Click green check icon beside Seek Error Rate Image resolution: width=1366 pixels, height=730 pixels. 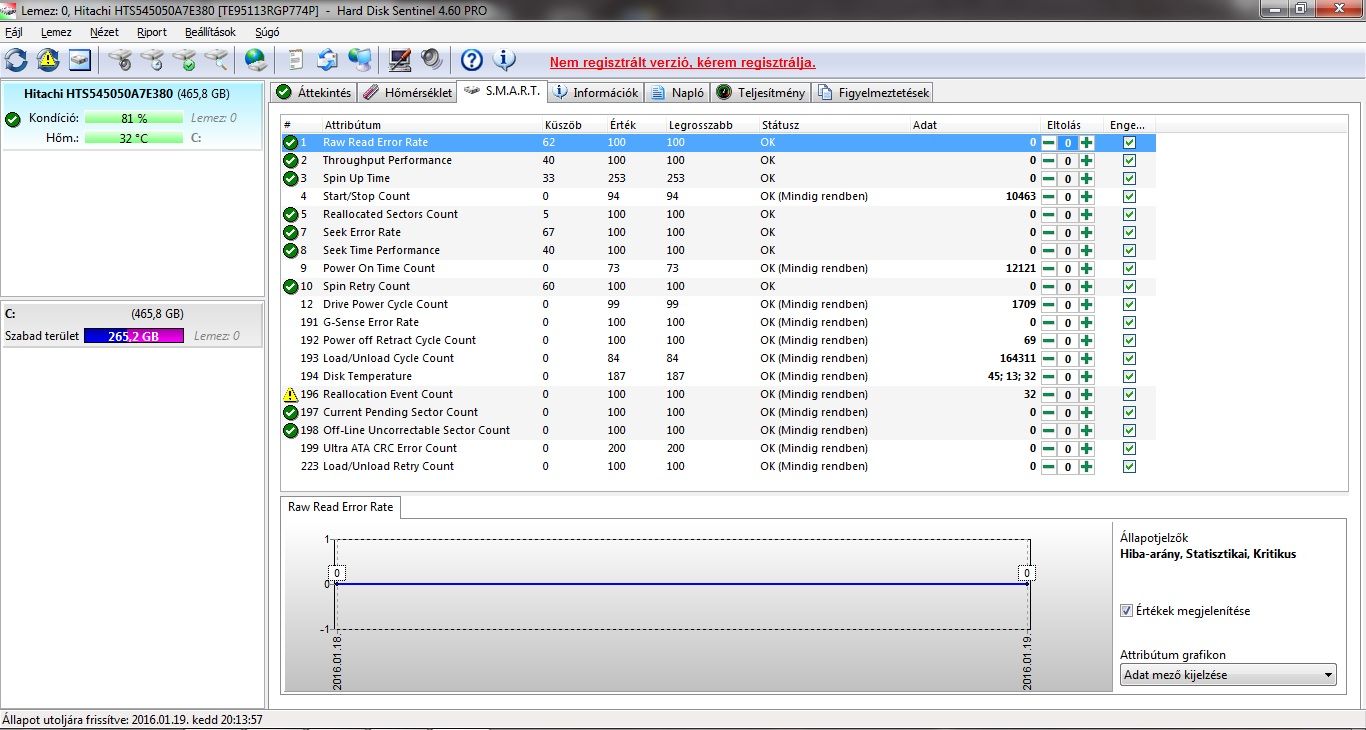pos(290,233)
